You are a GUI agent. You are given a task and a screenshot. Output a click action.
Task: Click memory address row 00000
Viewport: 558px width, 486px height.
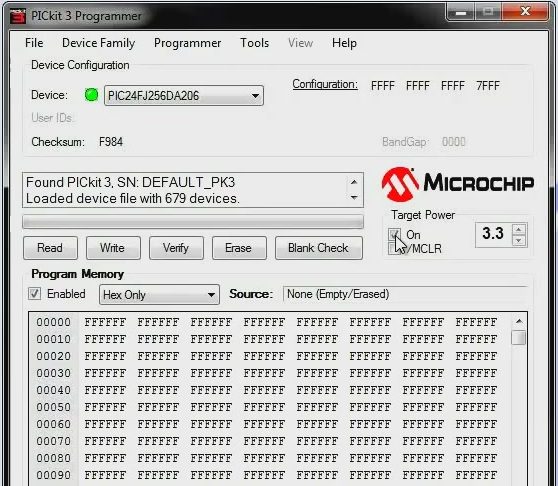pos(53,322)
